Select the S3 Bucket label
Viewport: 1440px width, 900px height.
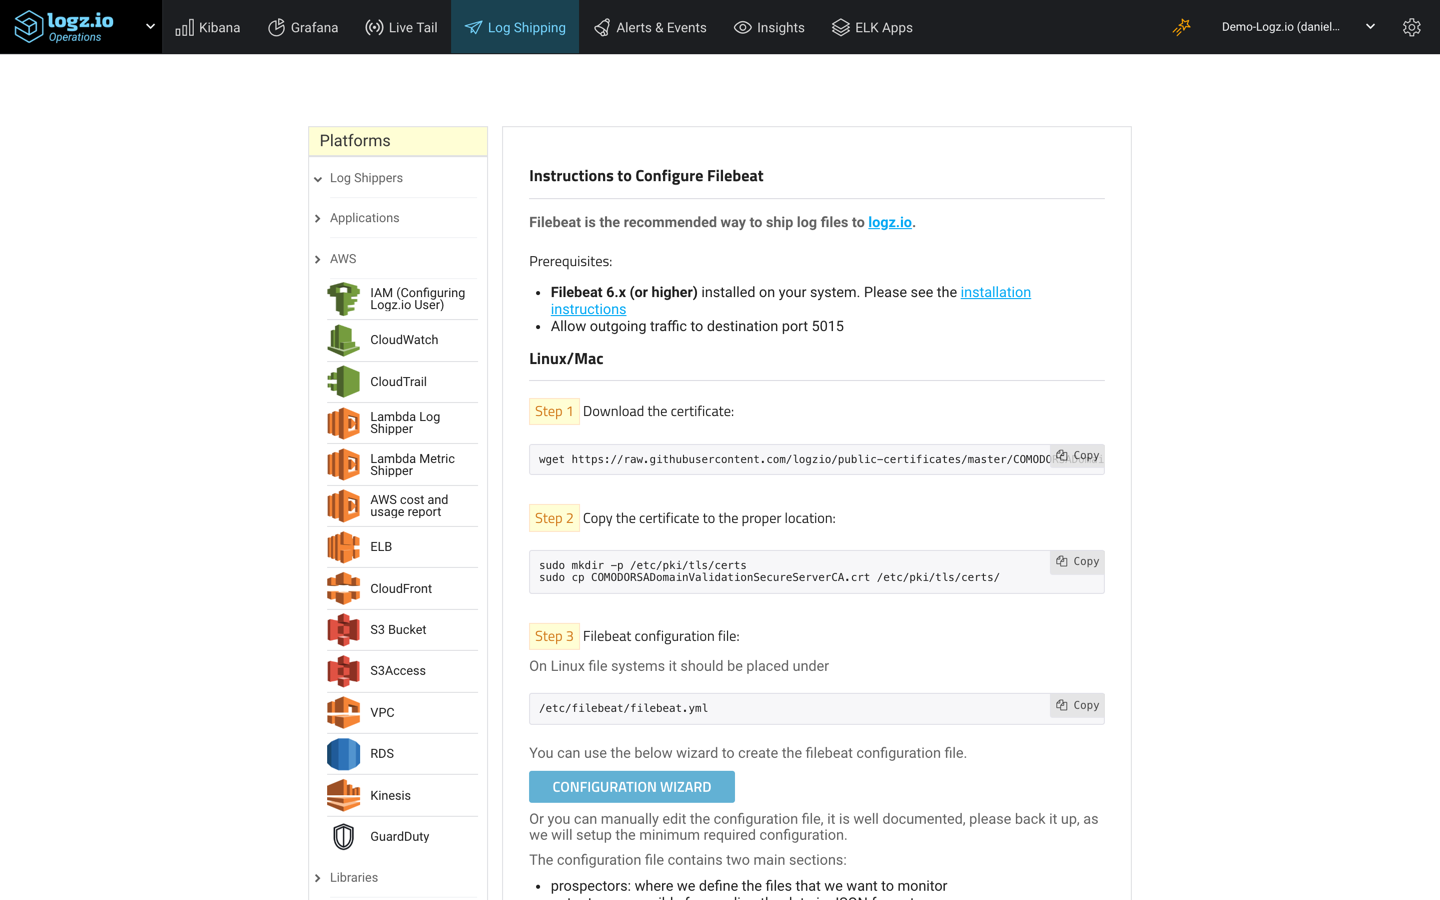pos(398,630)
